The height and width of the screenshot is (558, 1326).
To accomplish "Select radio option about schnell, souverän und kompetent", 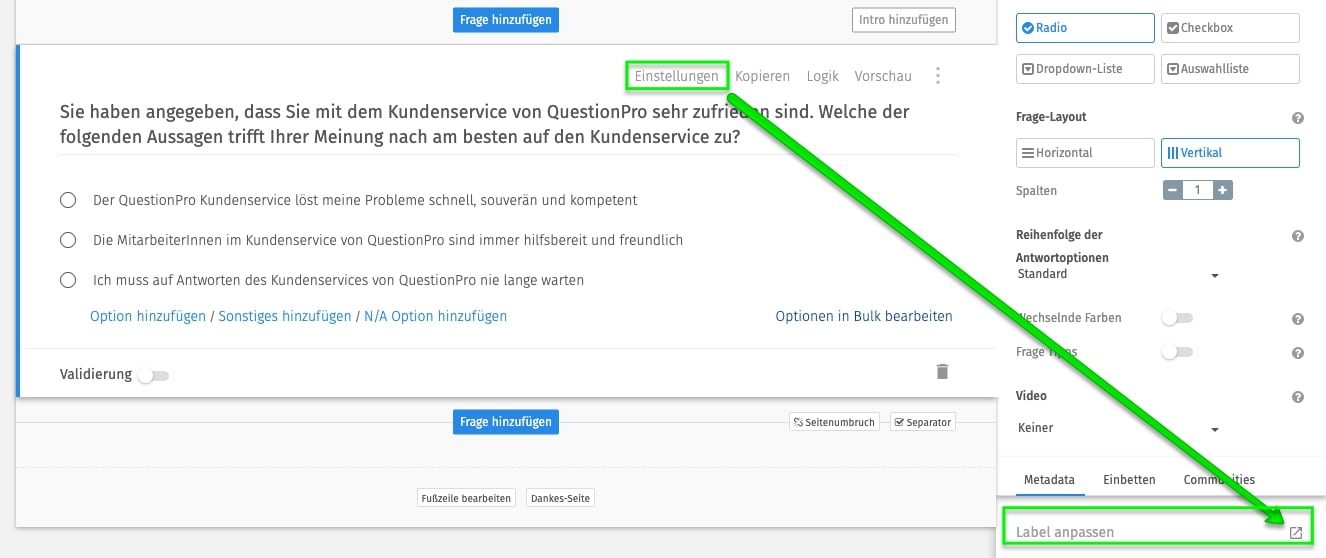I will pos(68,200).
